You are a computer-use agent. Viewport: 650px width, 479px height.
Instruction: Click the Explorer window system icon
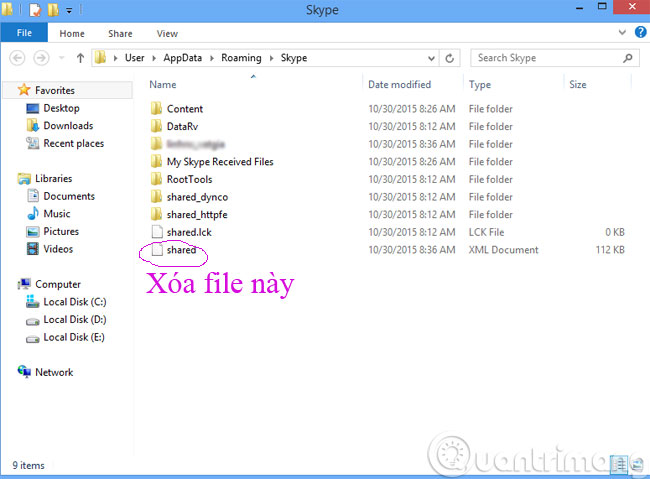click(x=7, y=10)
